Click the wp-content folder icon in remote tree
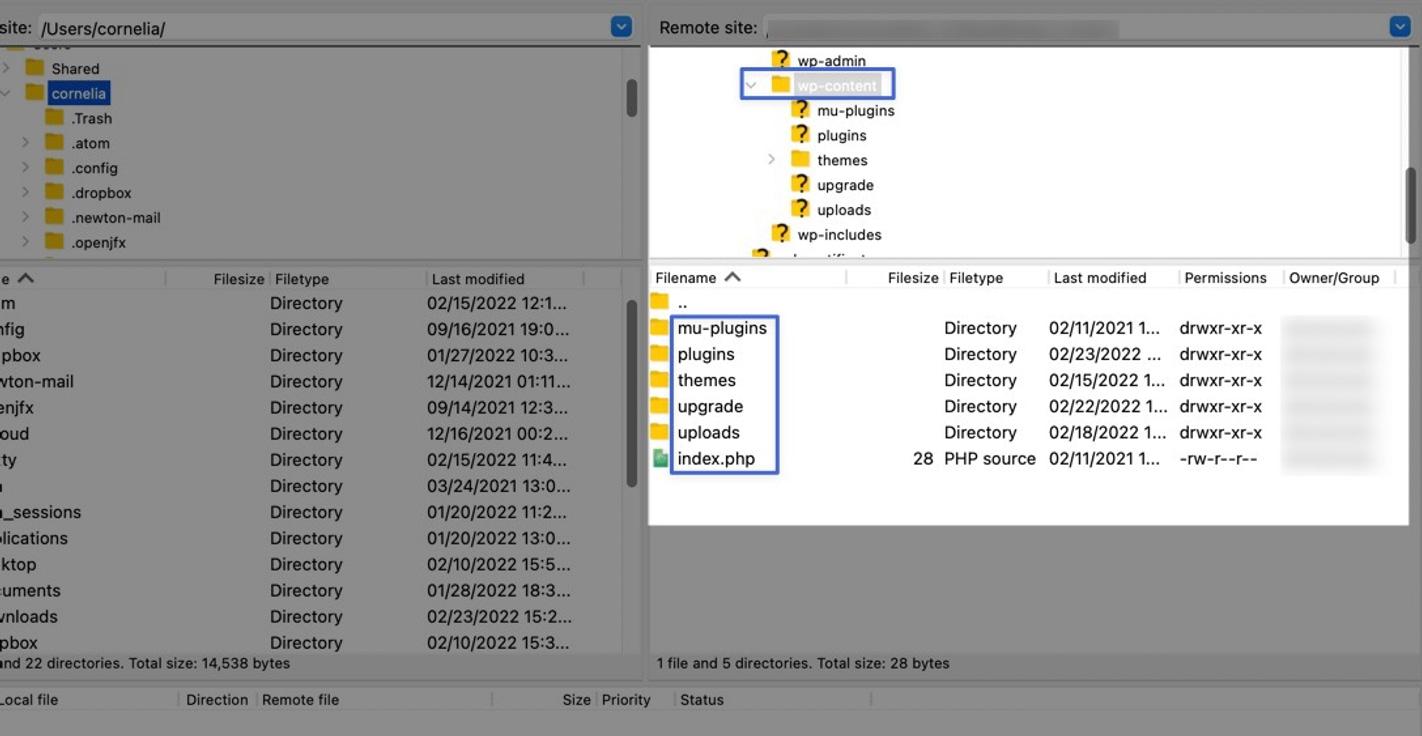1422x736 pixels. (x=780, y=85)
